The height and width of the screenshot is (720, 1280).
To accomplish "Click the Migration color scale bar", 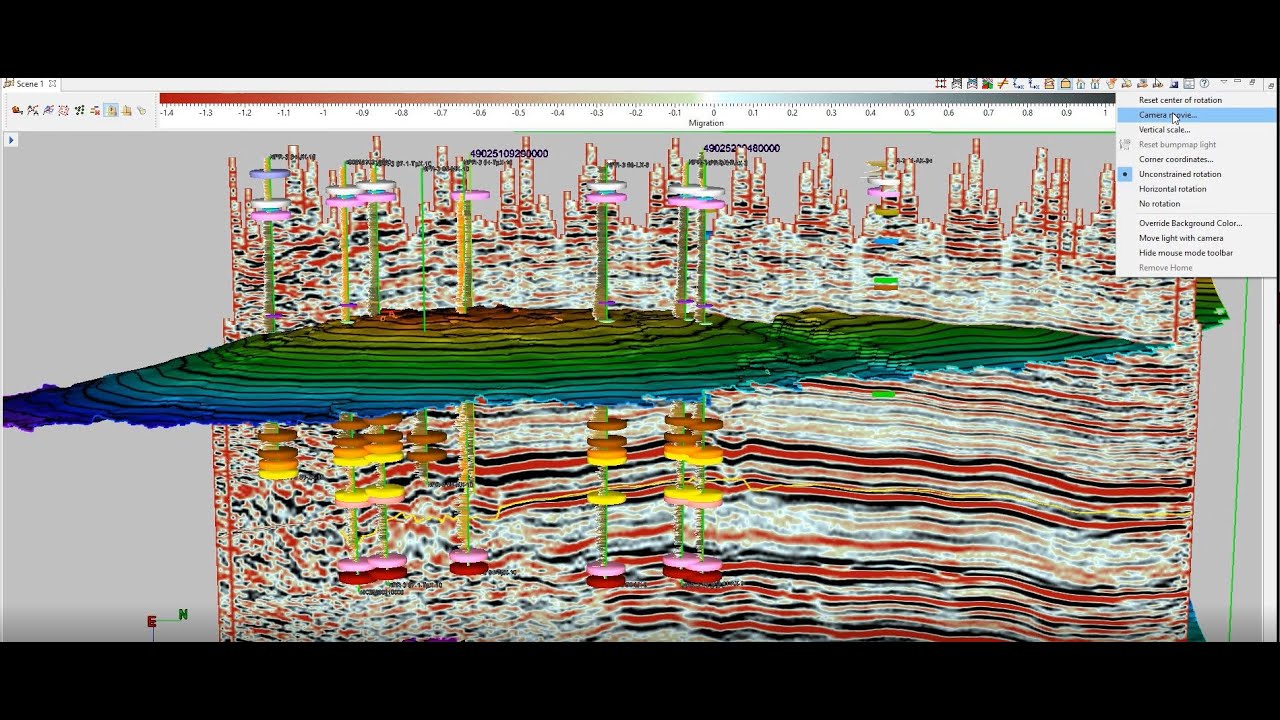I will [636, 99].
